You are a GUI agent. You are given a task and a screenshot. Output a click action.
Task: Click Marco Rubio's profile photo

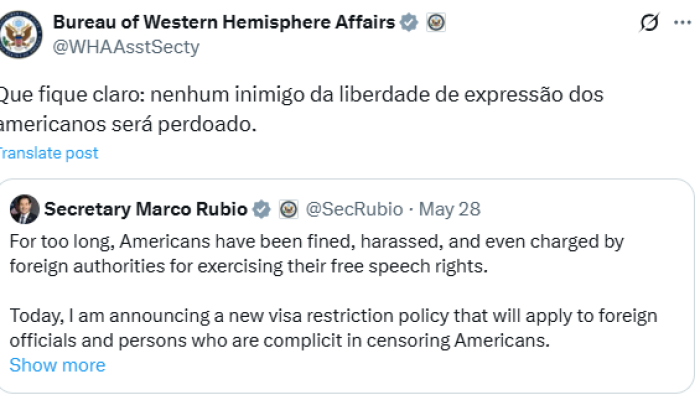[25, 209]
